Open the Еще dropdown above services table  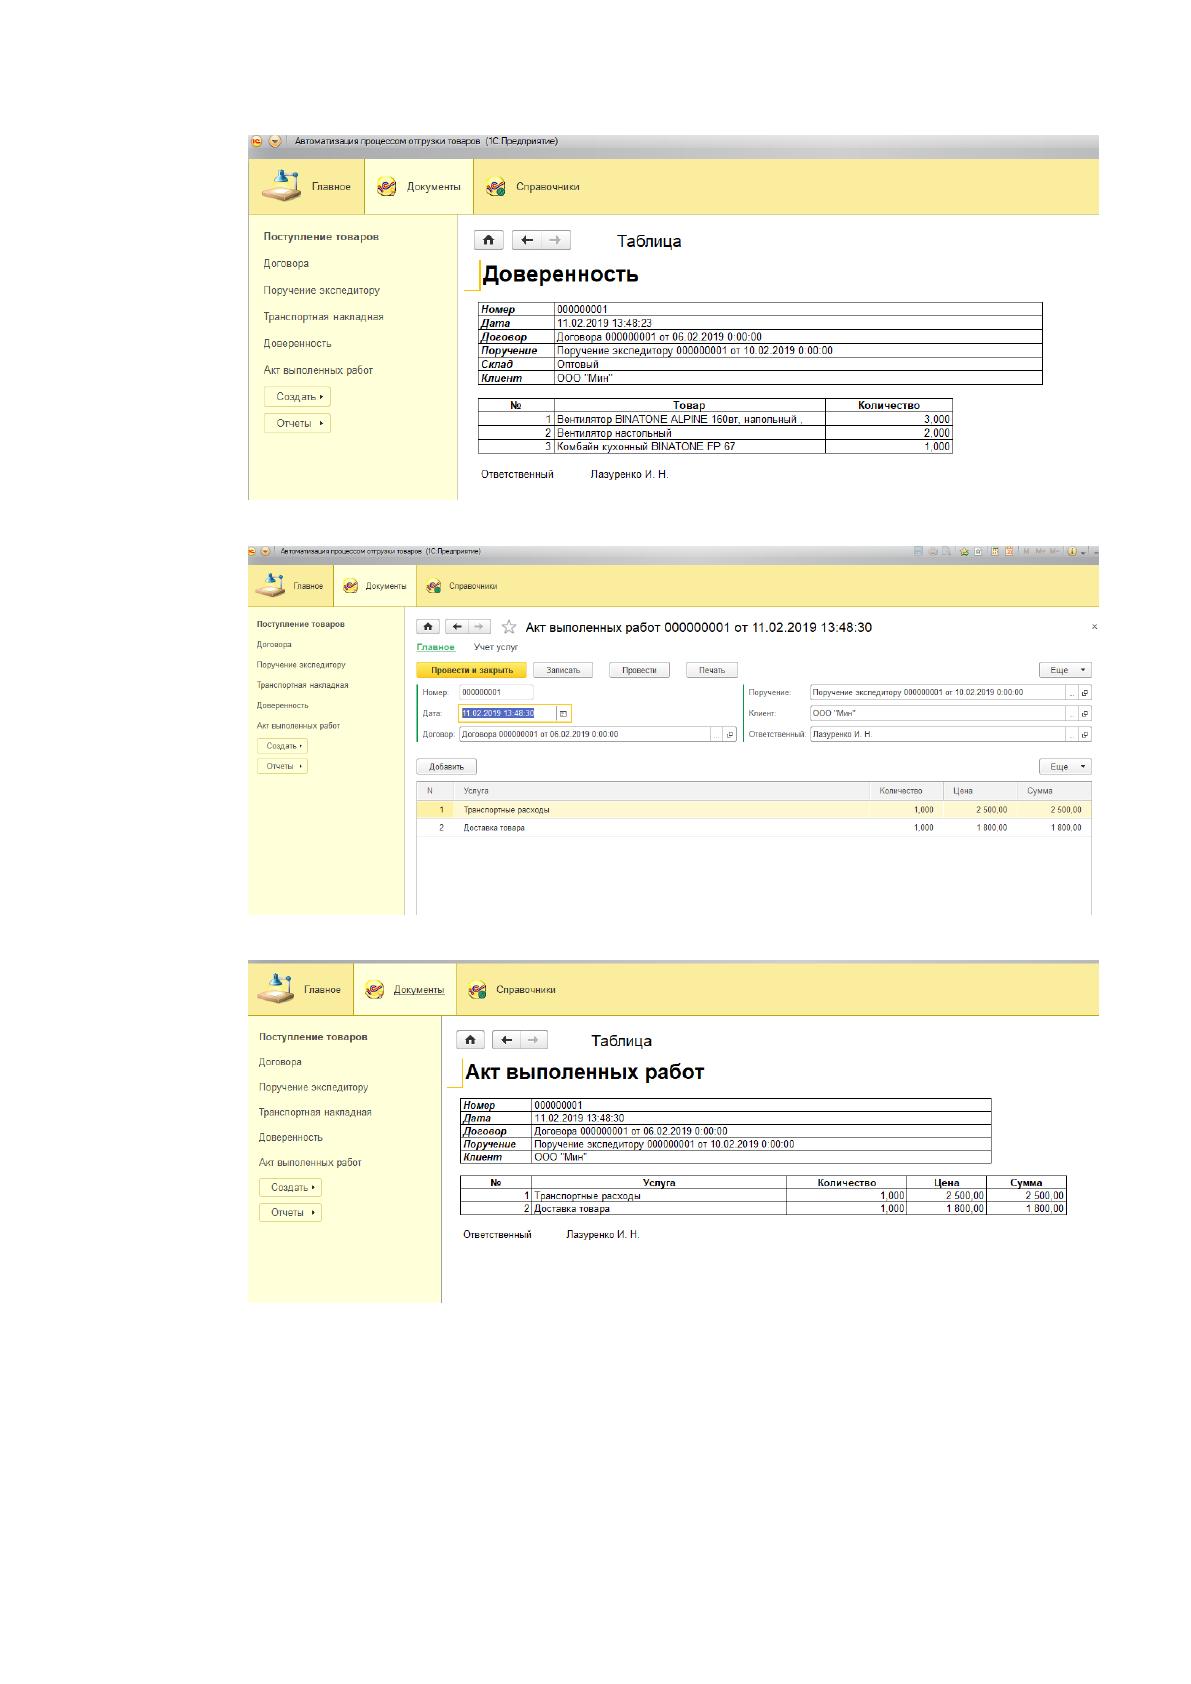(x=1066, y=767)
